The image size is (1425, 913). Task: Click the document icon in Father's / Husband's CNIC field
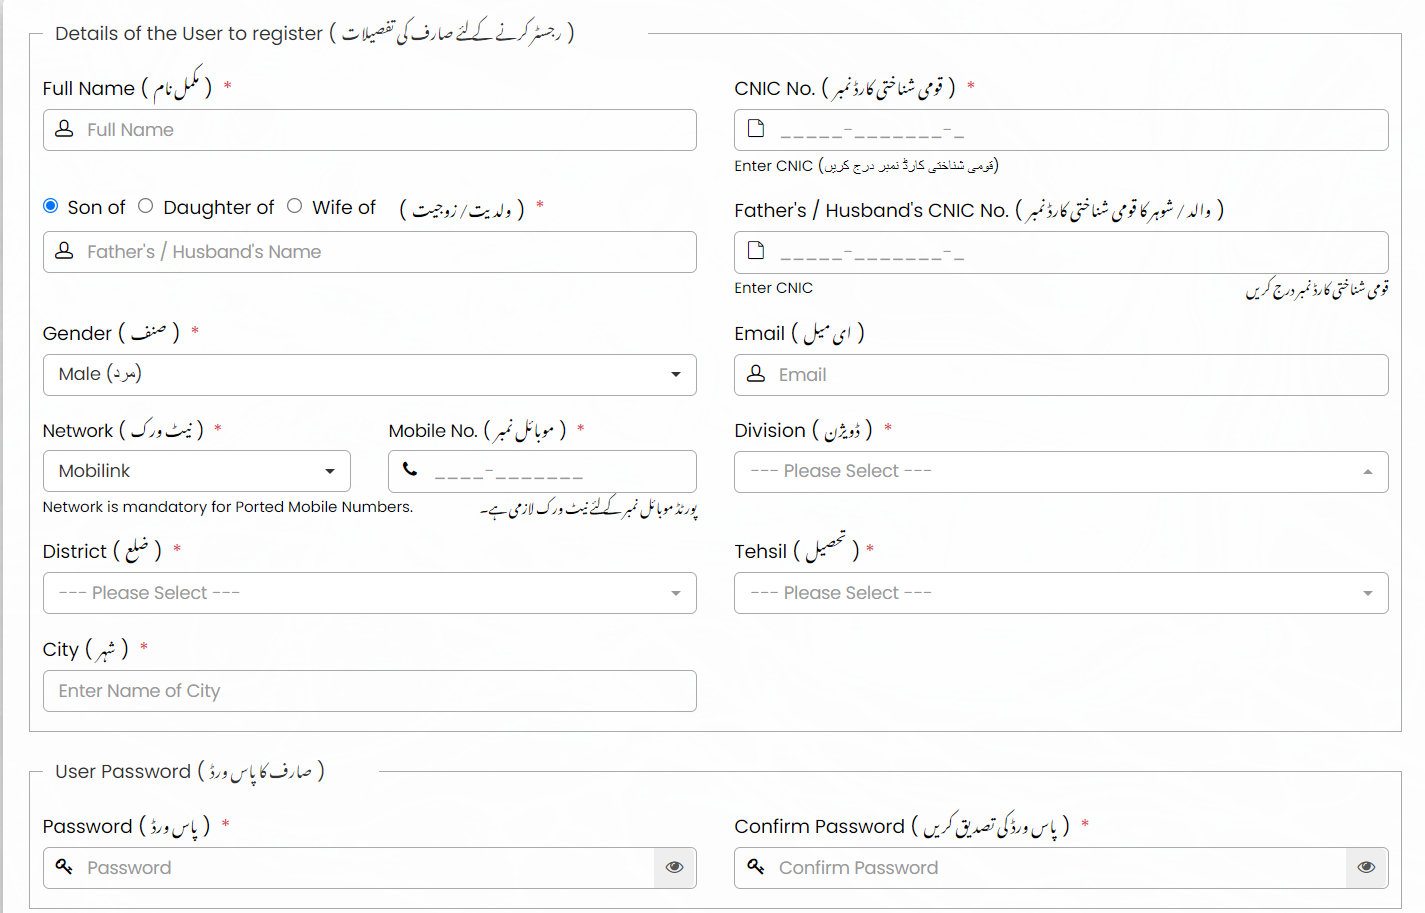756,250
